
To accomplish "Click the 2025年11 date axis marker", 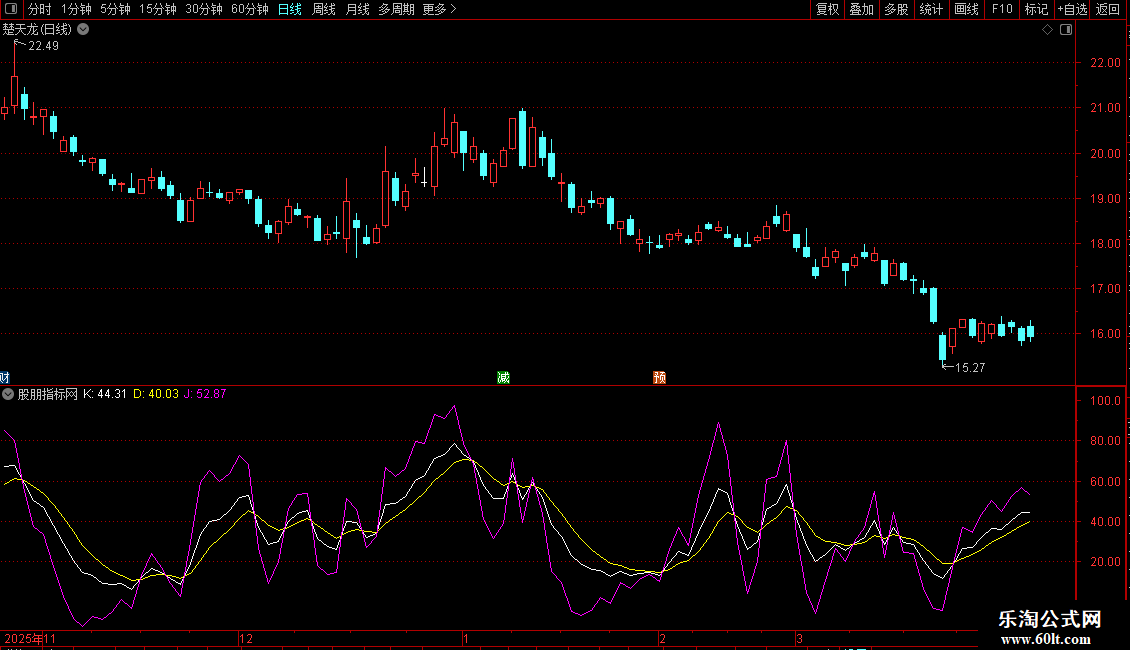I will pos(32,637).
